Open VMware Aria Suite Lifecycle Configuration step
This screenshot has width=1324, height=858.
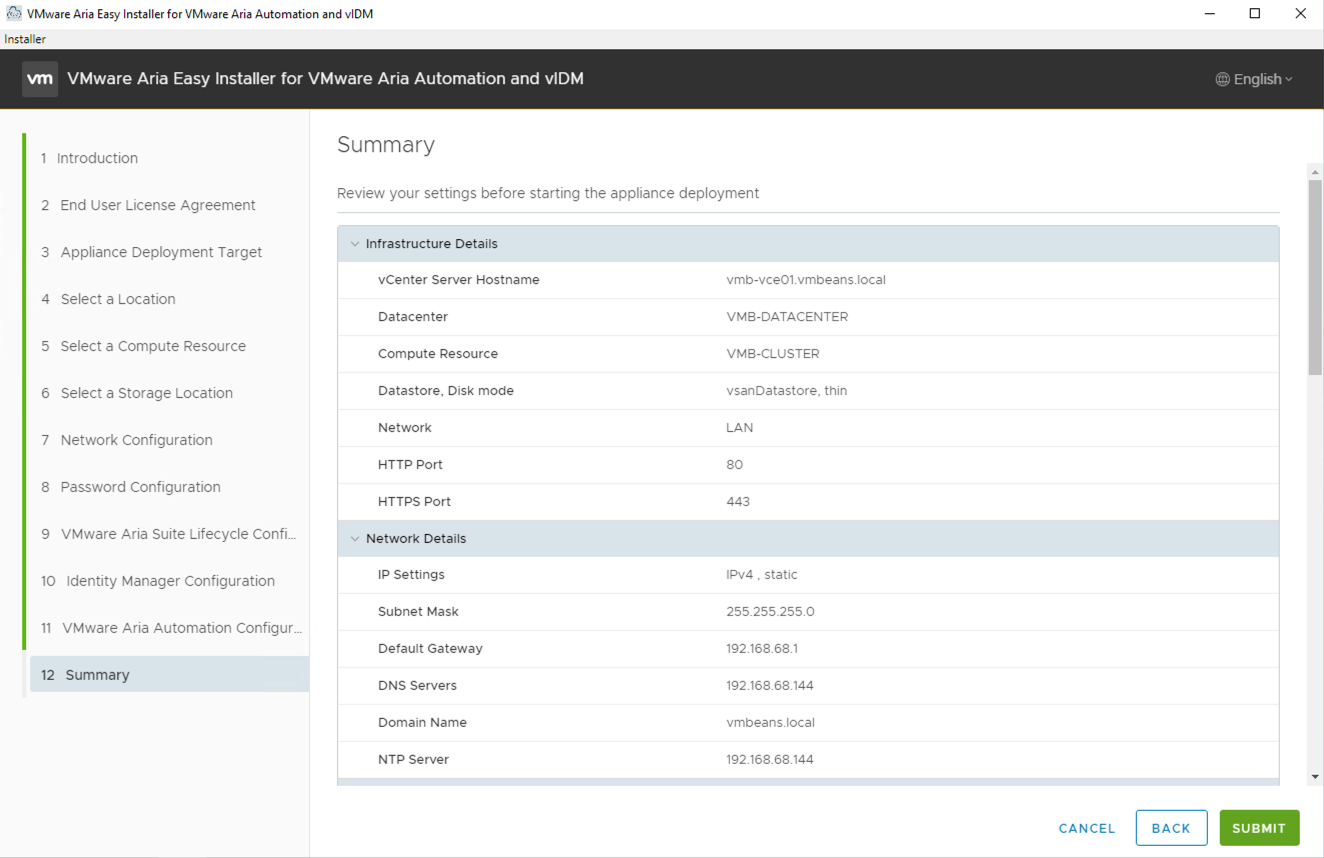(x=168, y=534)
